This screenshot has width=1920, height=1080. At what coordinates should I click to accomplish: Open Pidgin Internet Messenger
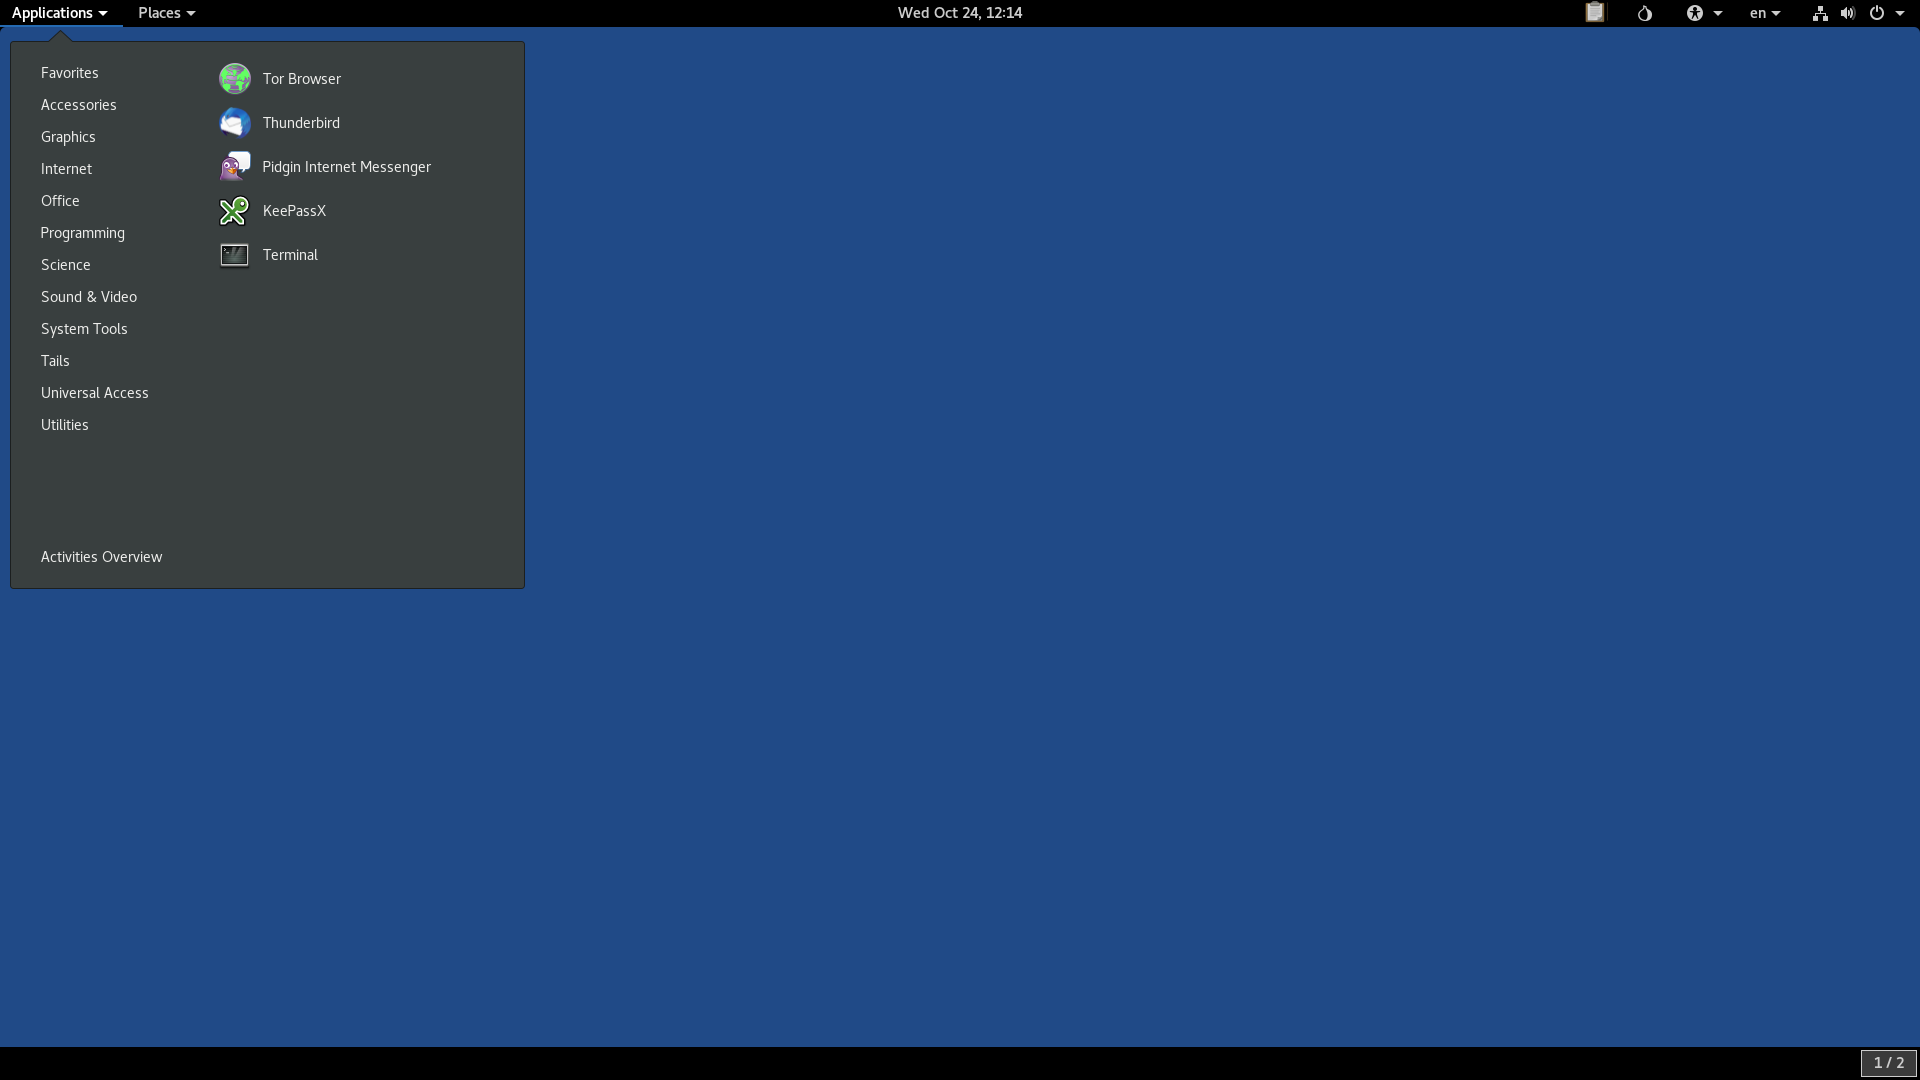click(x=345, y=166)
